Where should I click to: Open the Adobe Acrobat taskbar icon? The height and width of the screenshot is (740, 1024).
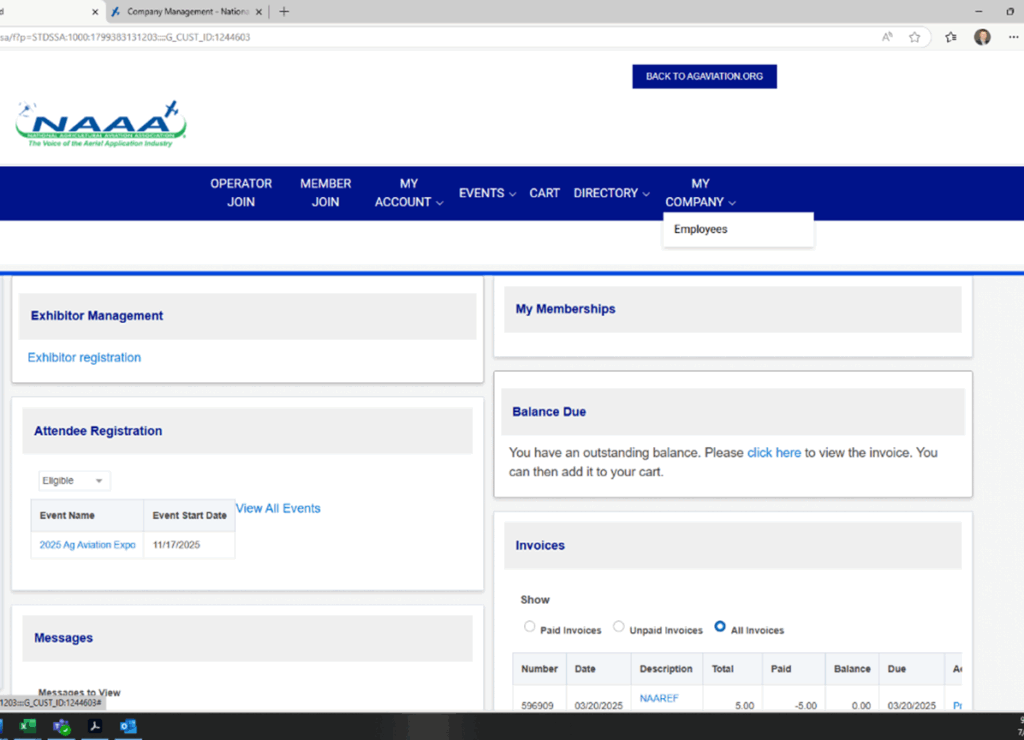tap(95, 726)
